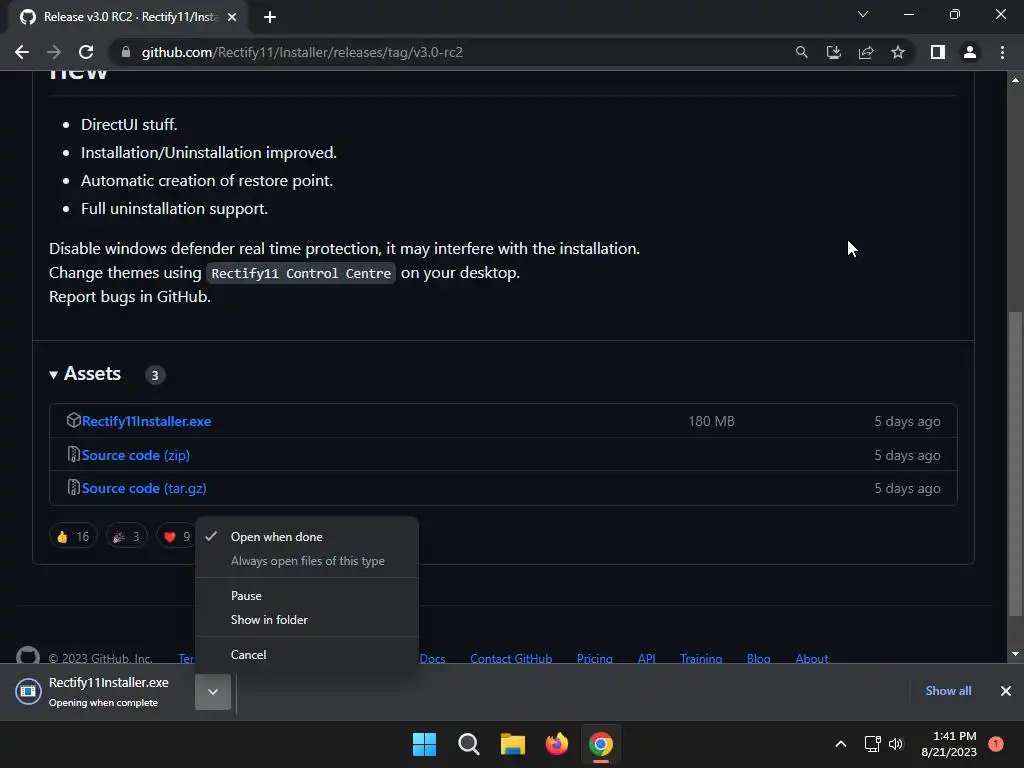Toggle Open when done option

[x=307, y=537]
